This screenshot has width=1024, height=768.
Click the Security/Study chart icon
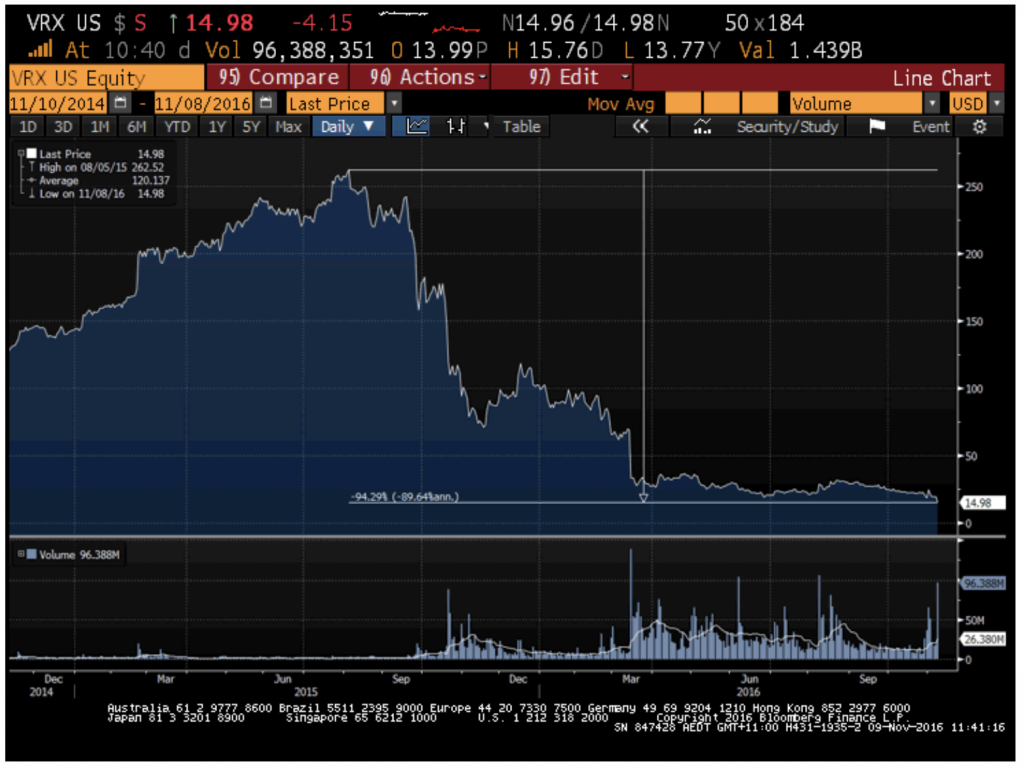[702, 126]
